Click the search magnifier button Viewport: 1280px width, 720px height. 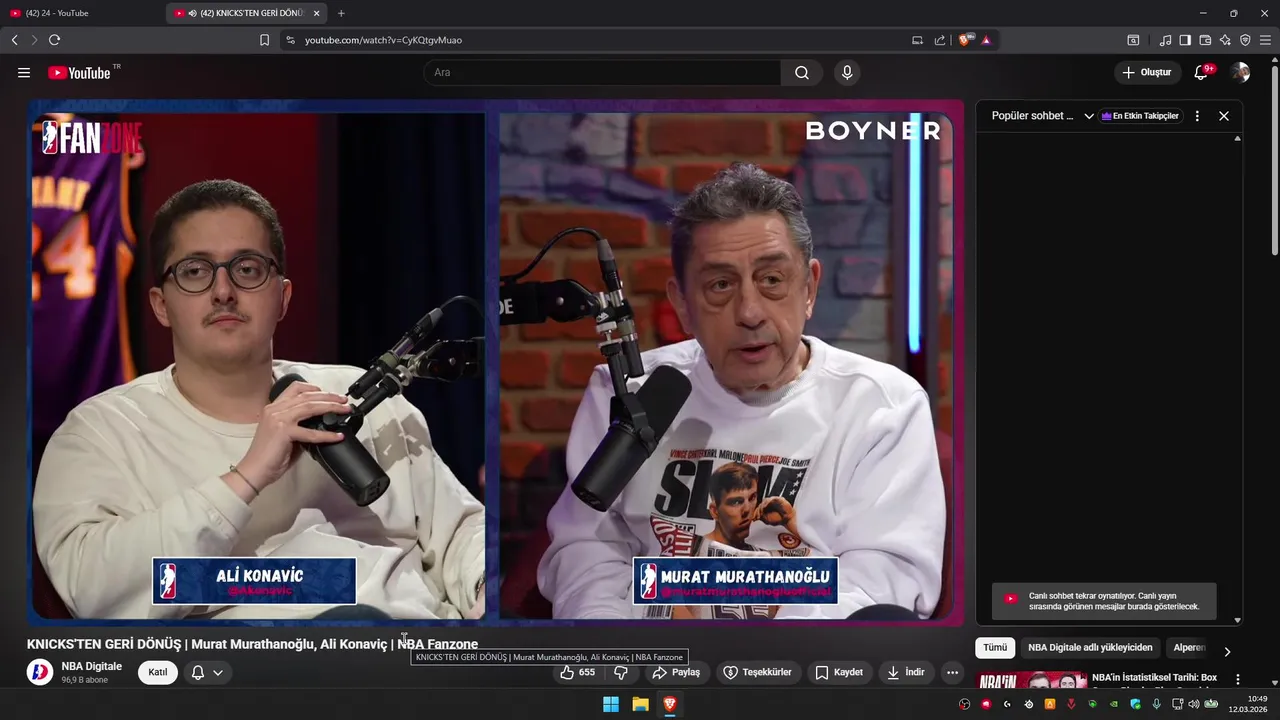(x=802, y=73)
